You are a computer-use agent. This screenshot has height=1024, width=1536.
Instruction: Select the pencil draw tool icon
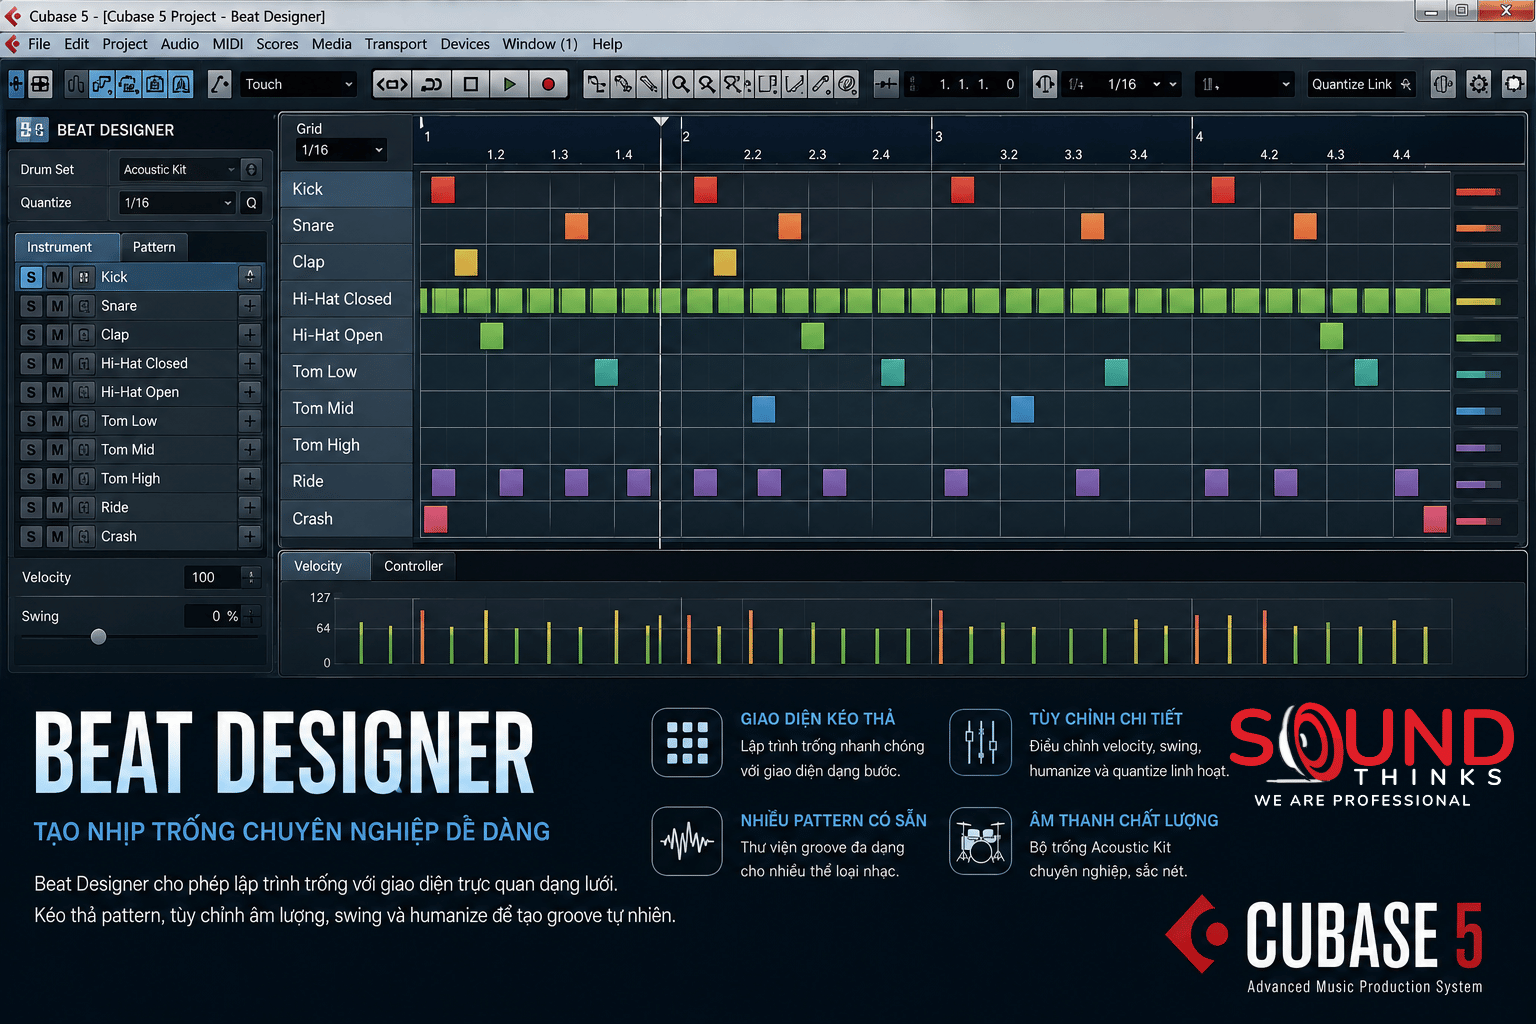point(648,84)
